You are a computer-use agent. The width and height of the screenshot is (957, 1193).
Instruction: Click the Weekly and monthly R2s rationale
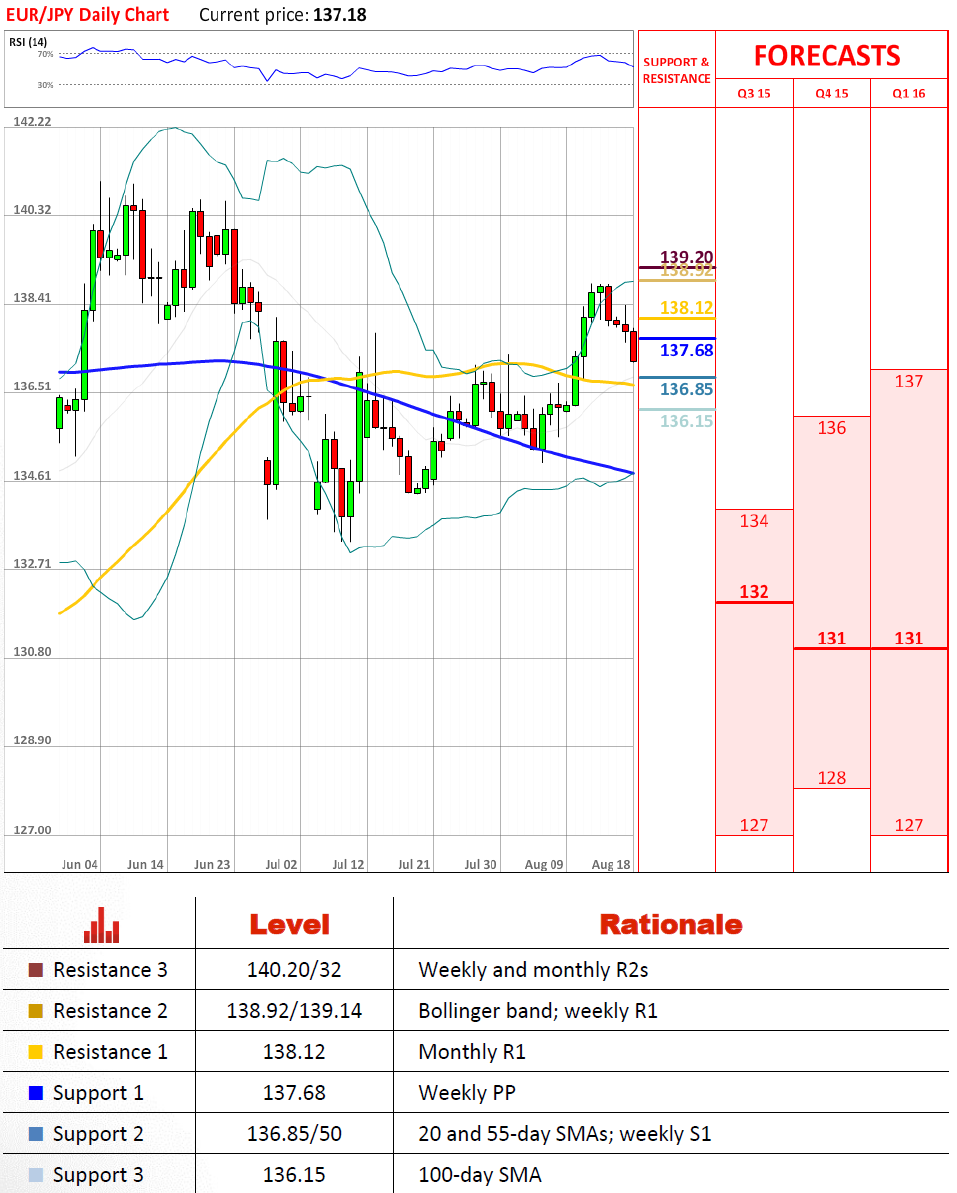[x=533, y=970]
